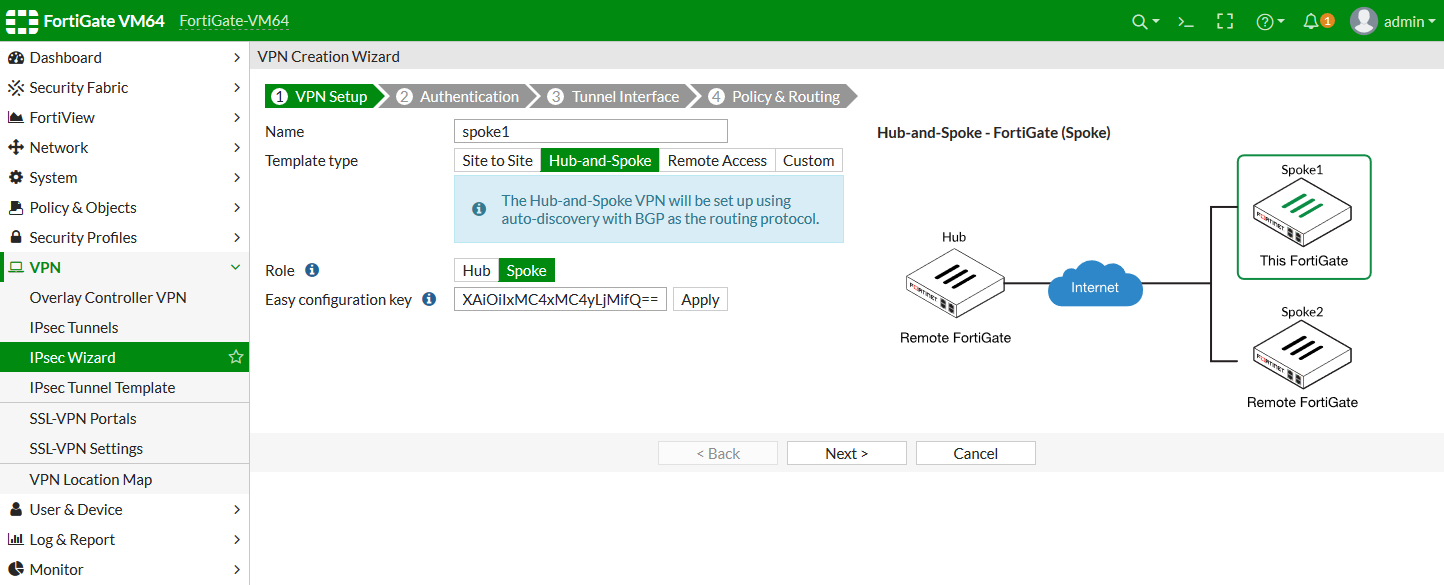Click the Policy & Objects icon

[x=15, y=208]
